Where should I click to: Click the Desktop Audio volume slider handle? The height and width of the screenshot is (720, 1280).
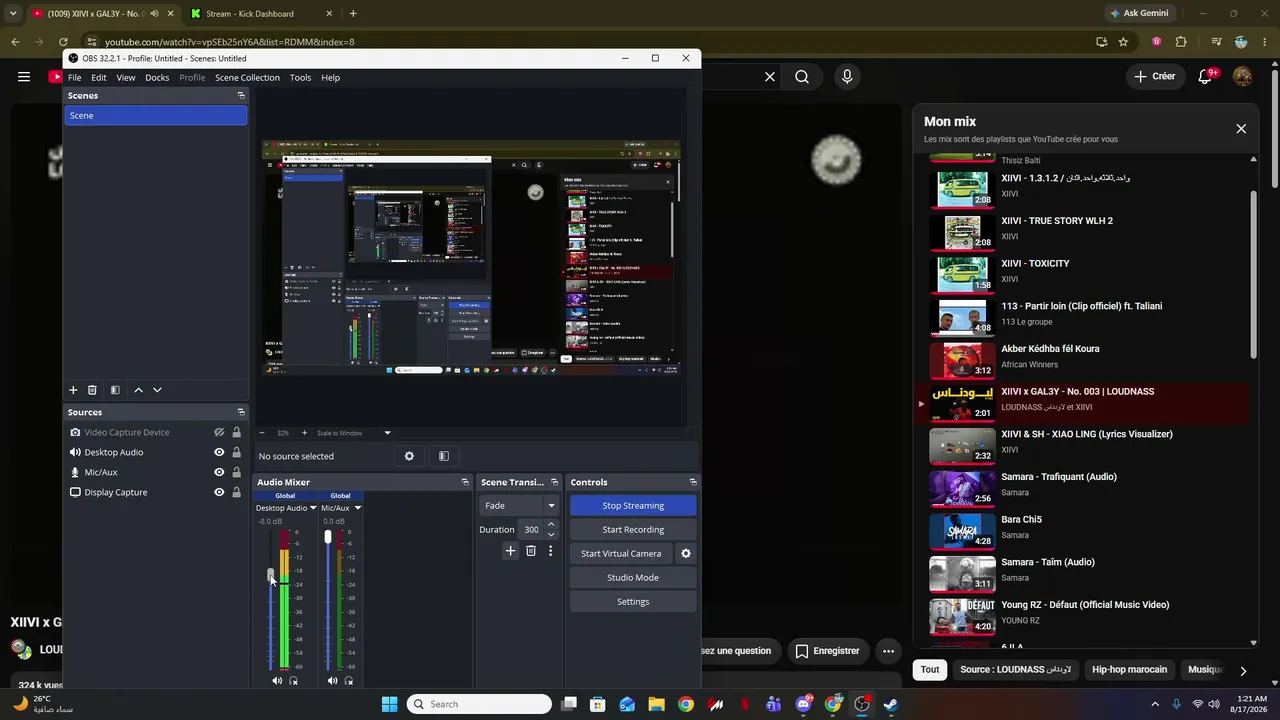point(270,575)
